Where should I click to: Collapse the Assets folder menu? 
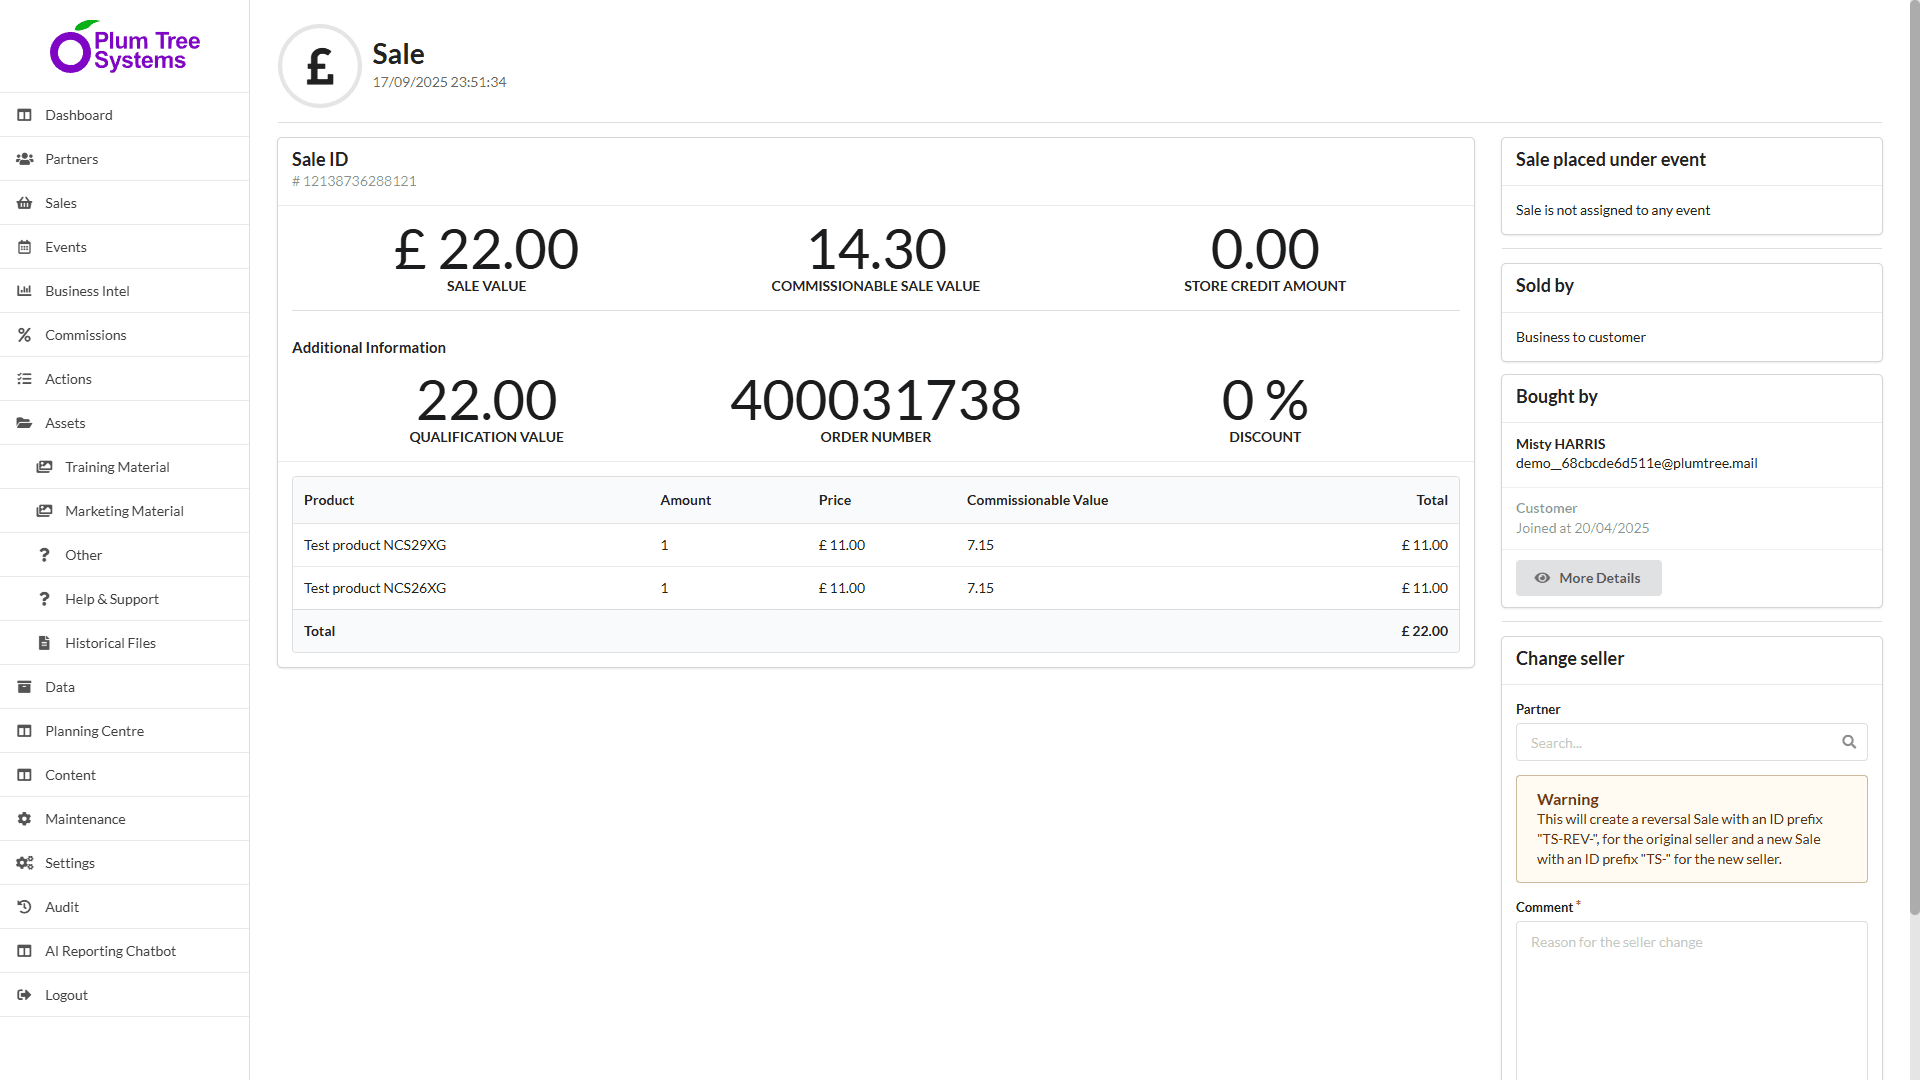coord(65,423)
